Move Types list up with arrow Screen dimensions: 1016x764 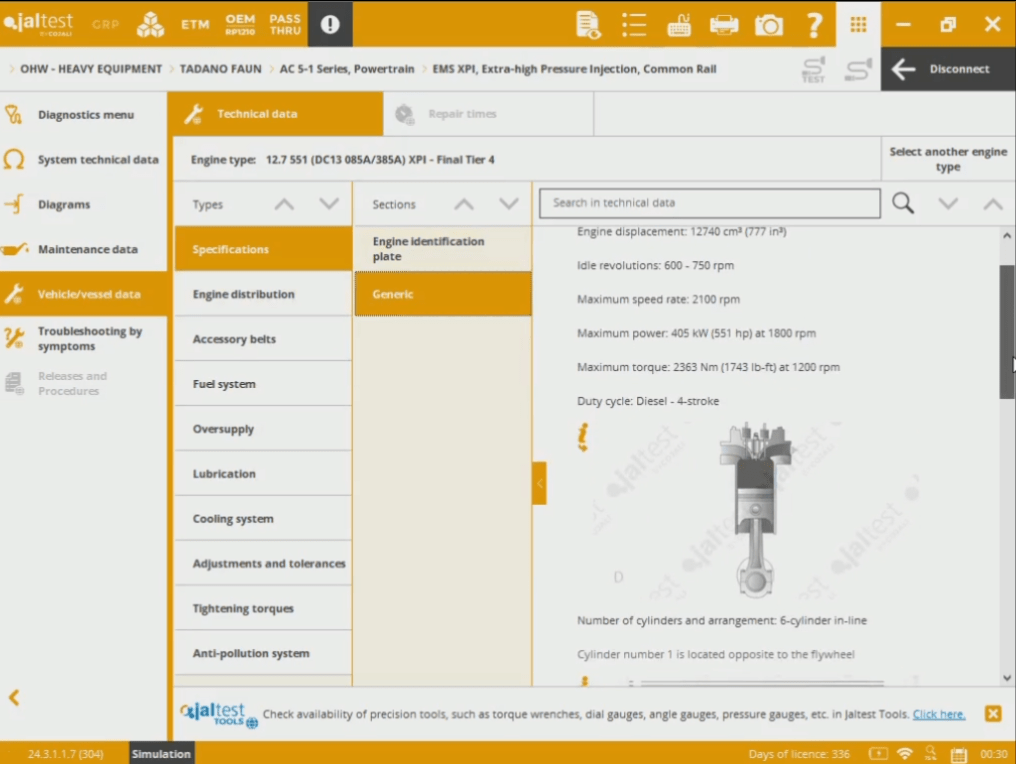pos(284,204)
